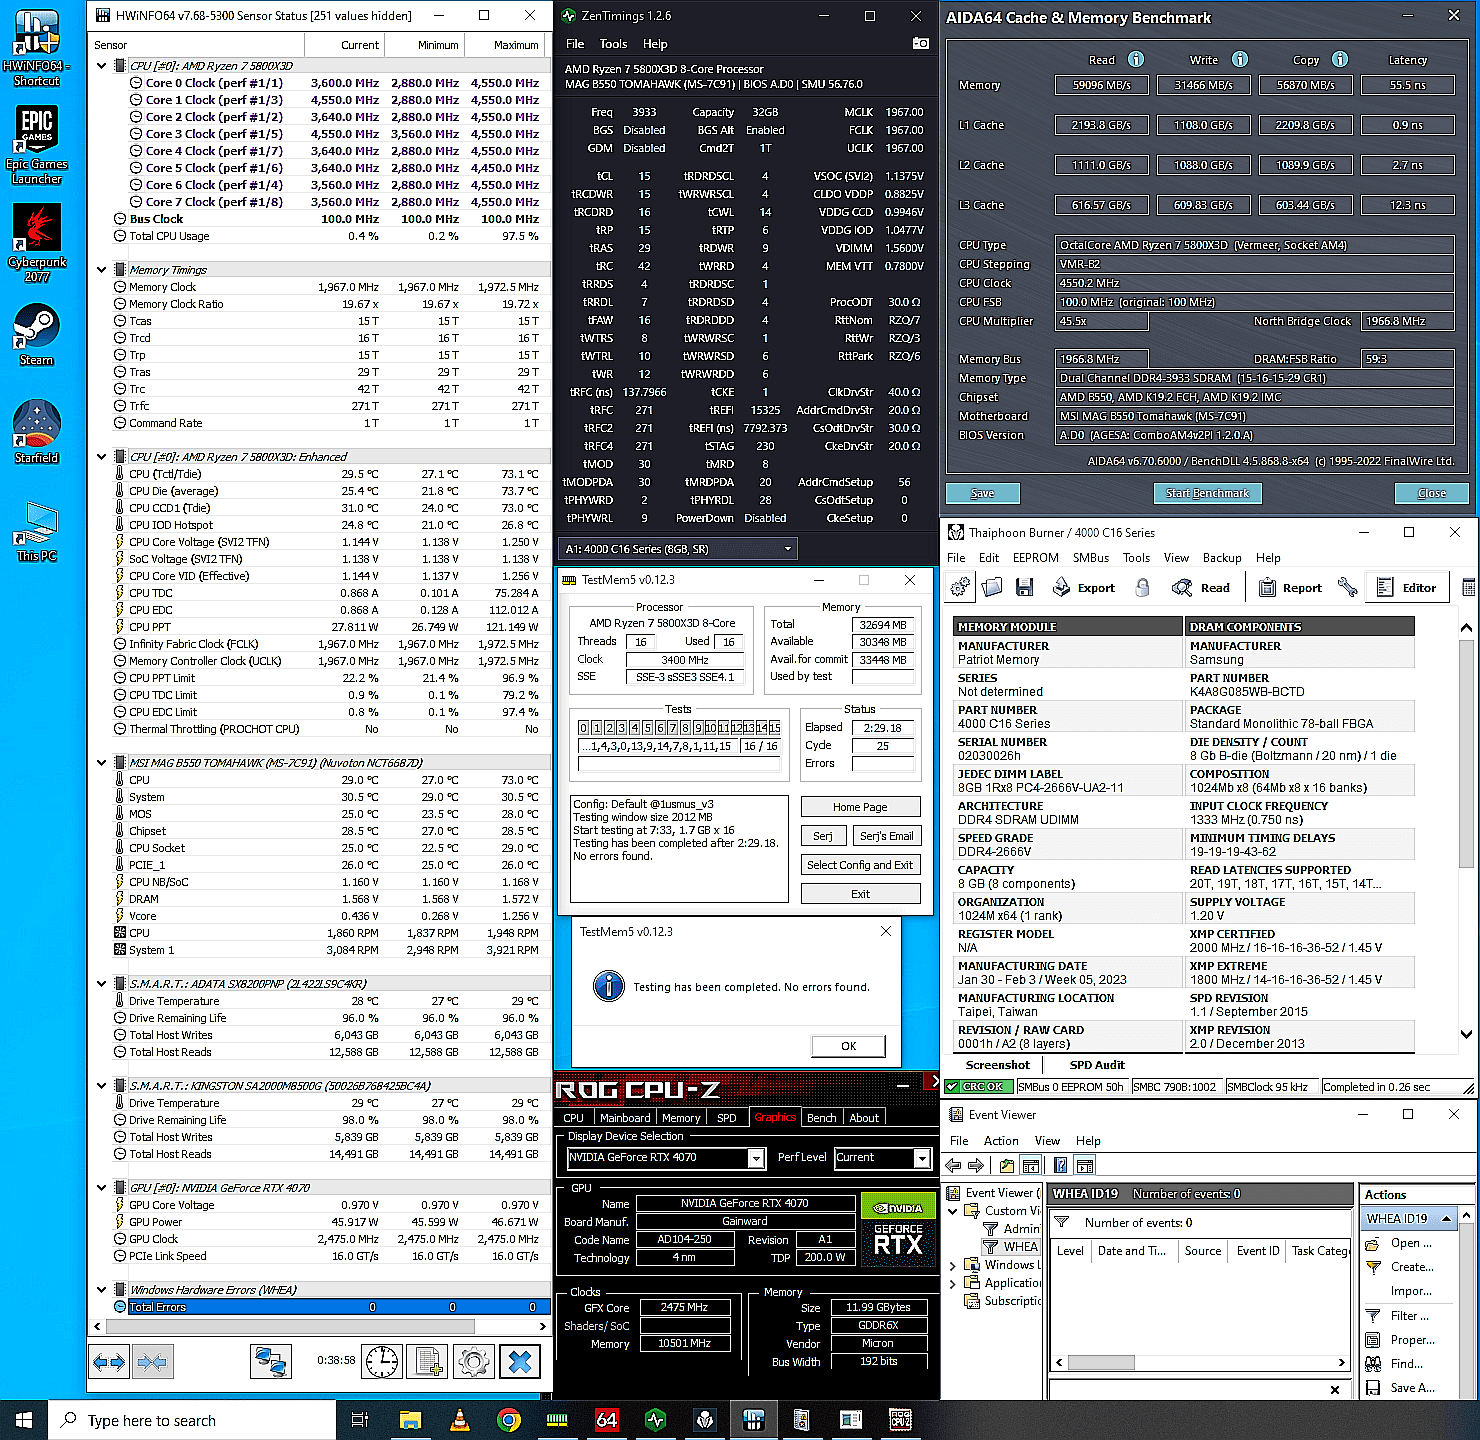Click Event Viewer up-one-level folder icon
The height and width of the screenshot is (1440, 1480).
tap(1006, 1165)
